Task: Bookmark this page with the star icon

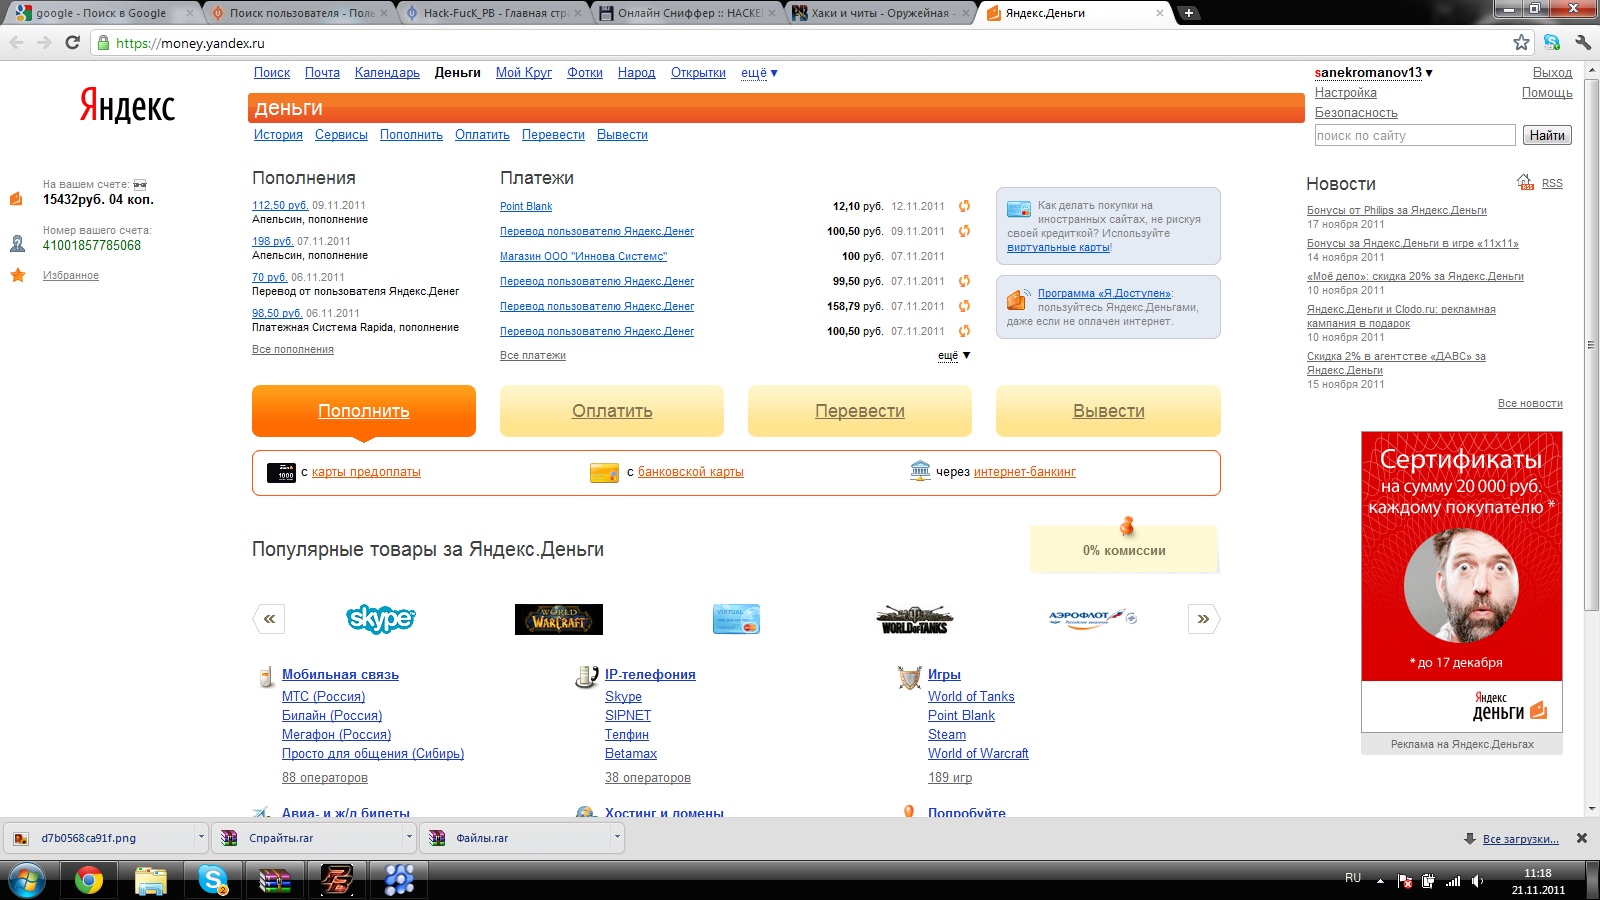Action: (1521, 42)
